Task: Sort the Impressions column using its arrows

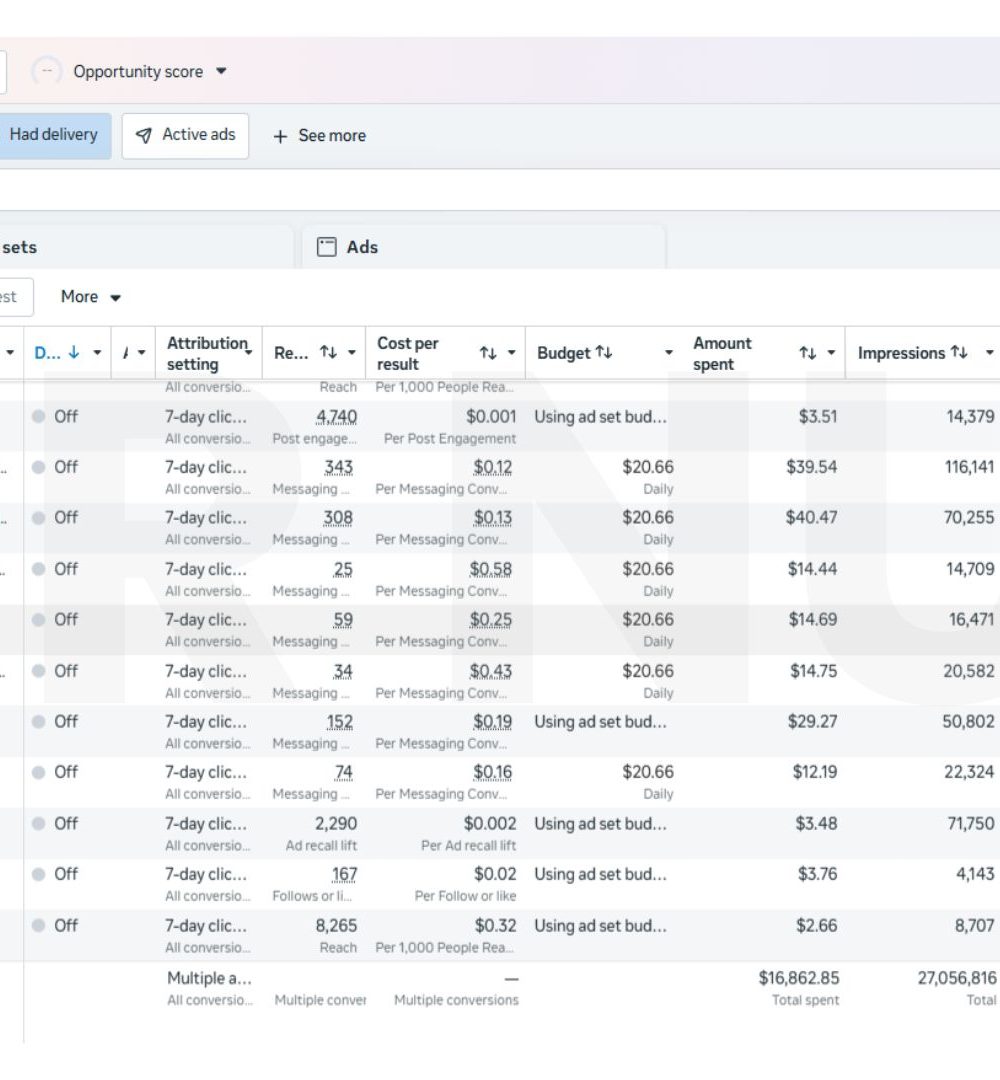Action: click(959, 352)
